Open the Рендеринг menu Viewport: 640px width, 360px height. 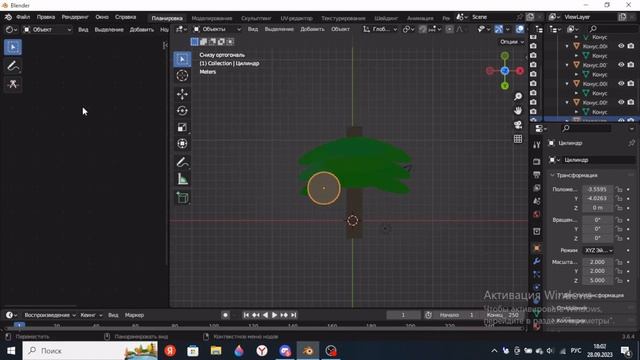(75, 17)
